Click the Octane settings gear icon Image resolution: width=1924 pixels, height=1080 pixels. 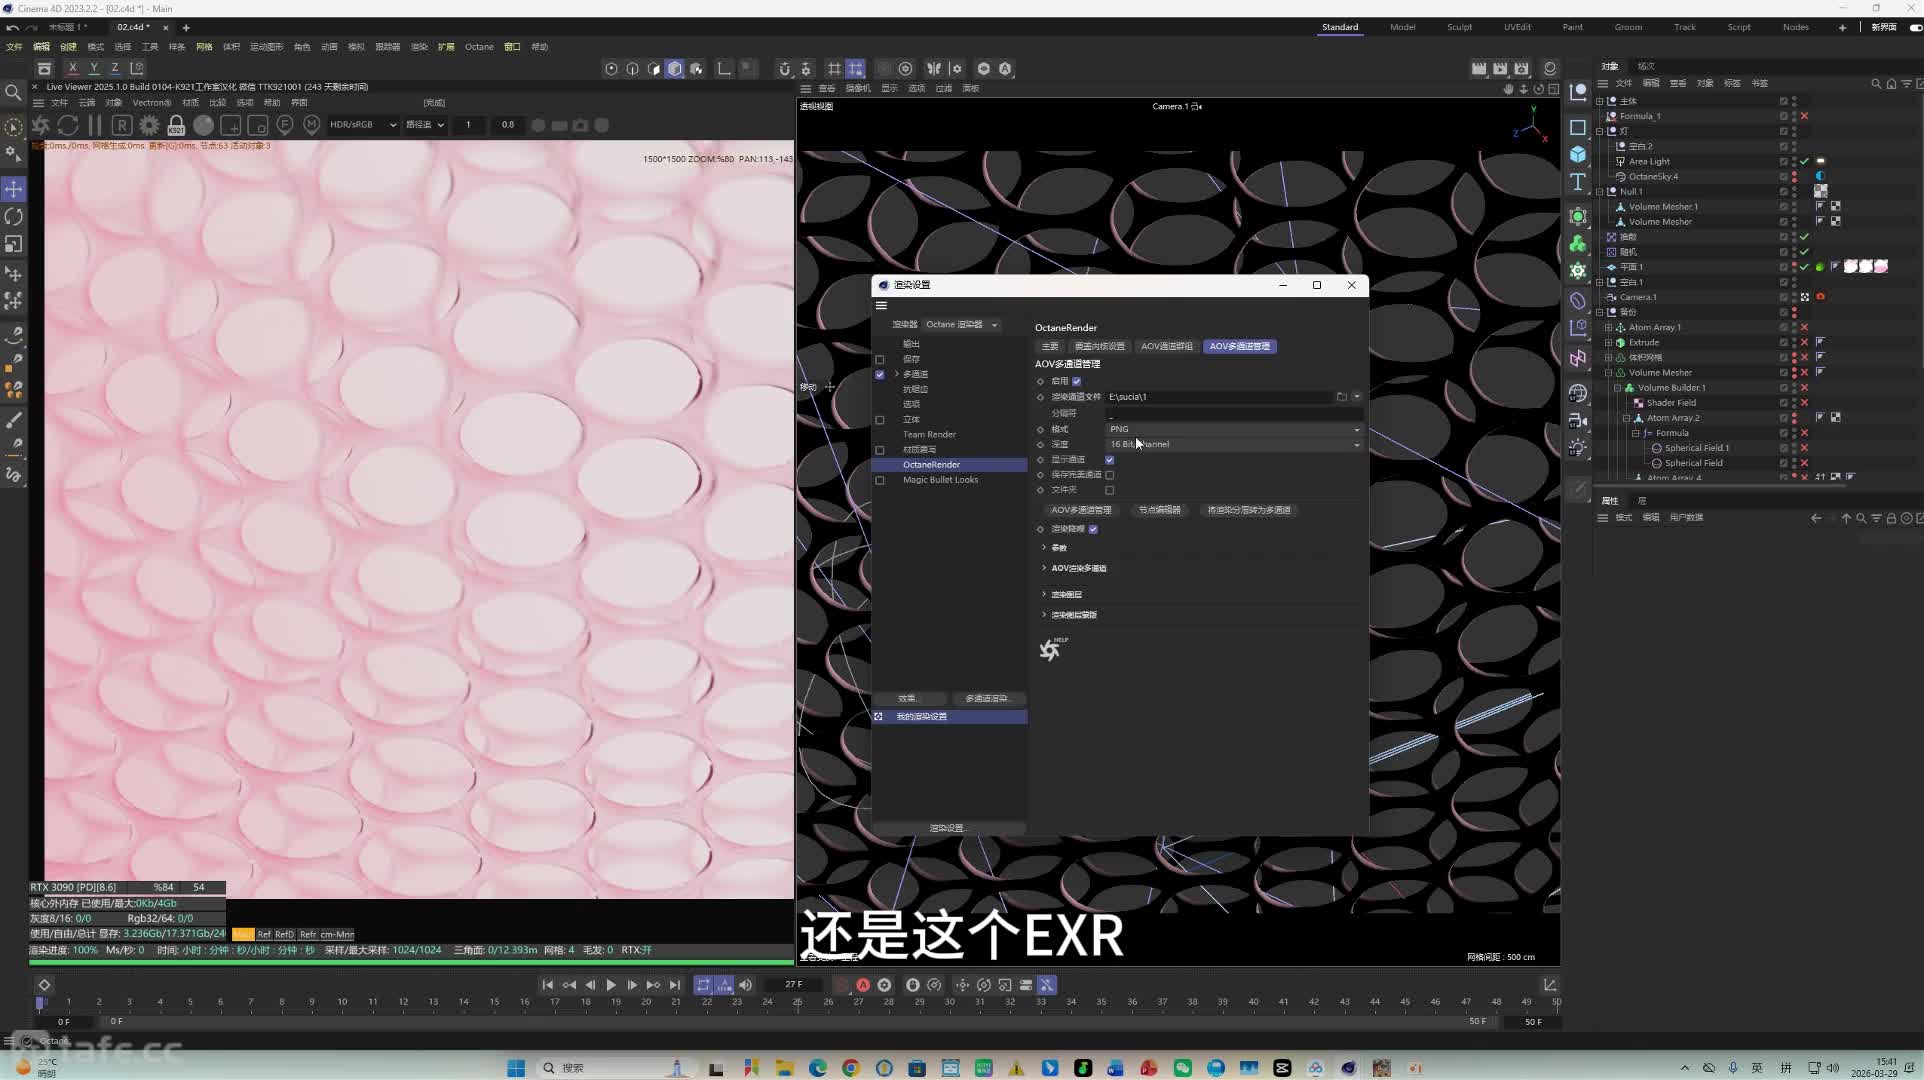click(x=149, y=125)
